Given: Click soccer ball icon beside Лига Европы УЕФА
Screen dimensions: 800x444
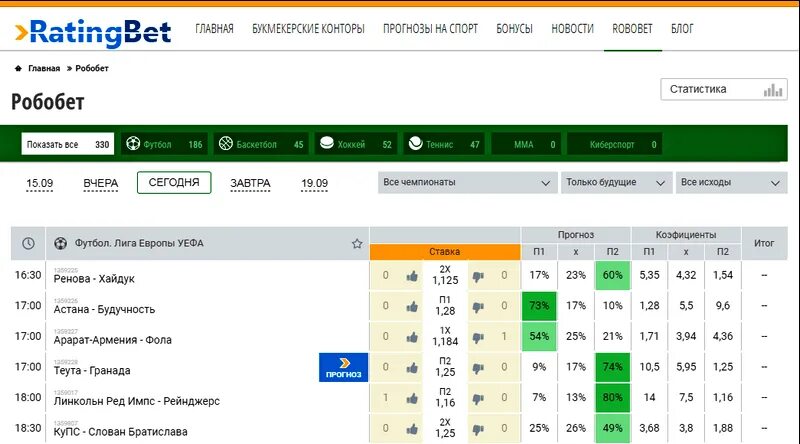Looking at the screenshot, I should click(61, 243).
